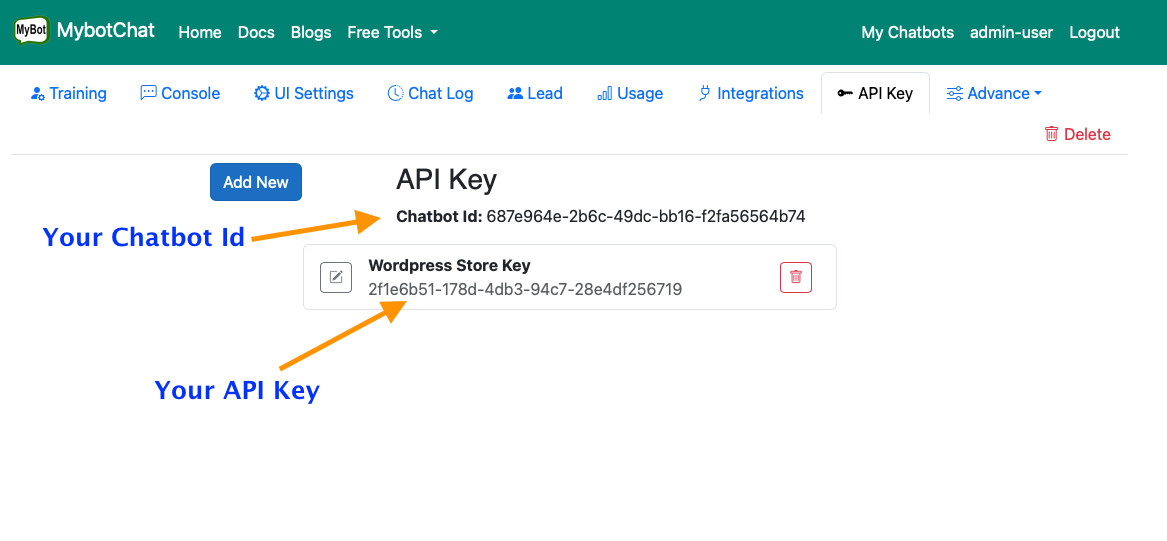The height and width of the screenshot is (541, 1167).
Task: Expand the Advance dropdown
Action: click(994, 94)
